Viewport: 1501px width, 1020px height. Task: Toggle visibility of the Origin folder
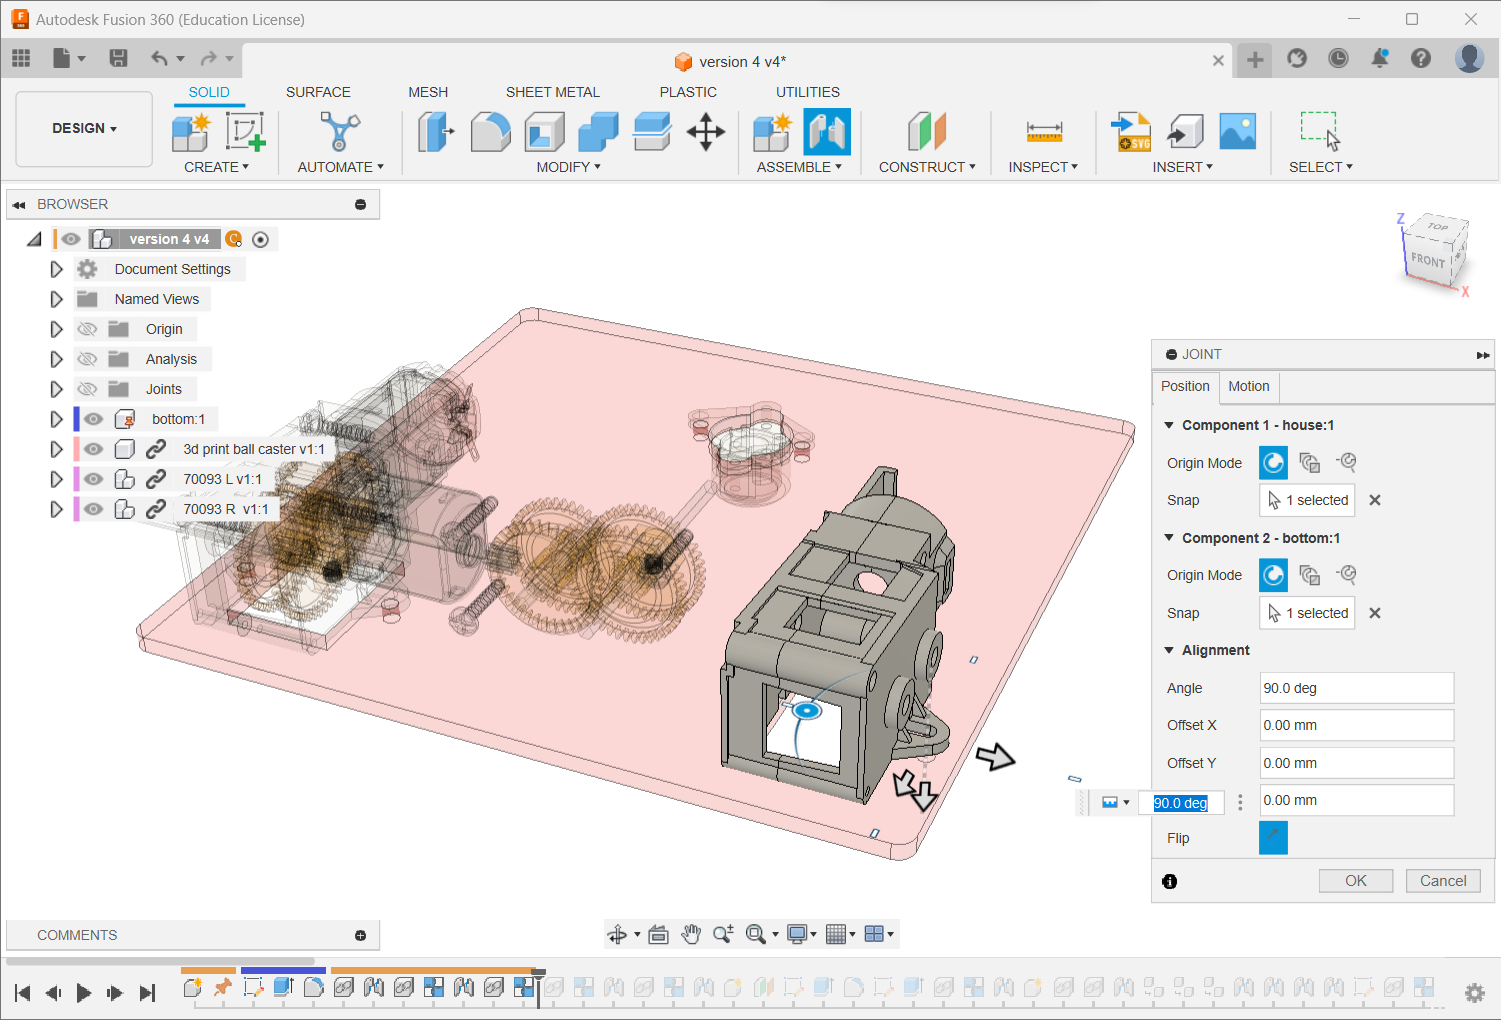click(88, 329)
